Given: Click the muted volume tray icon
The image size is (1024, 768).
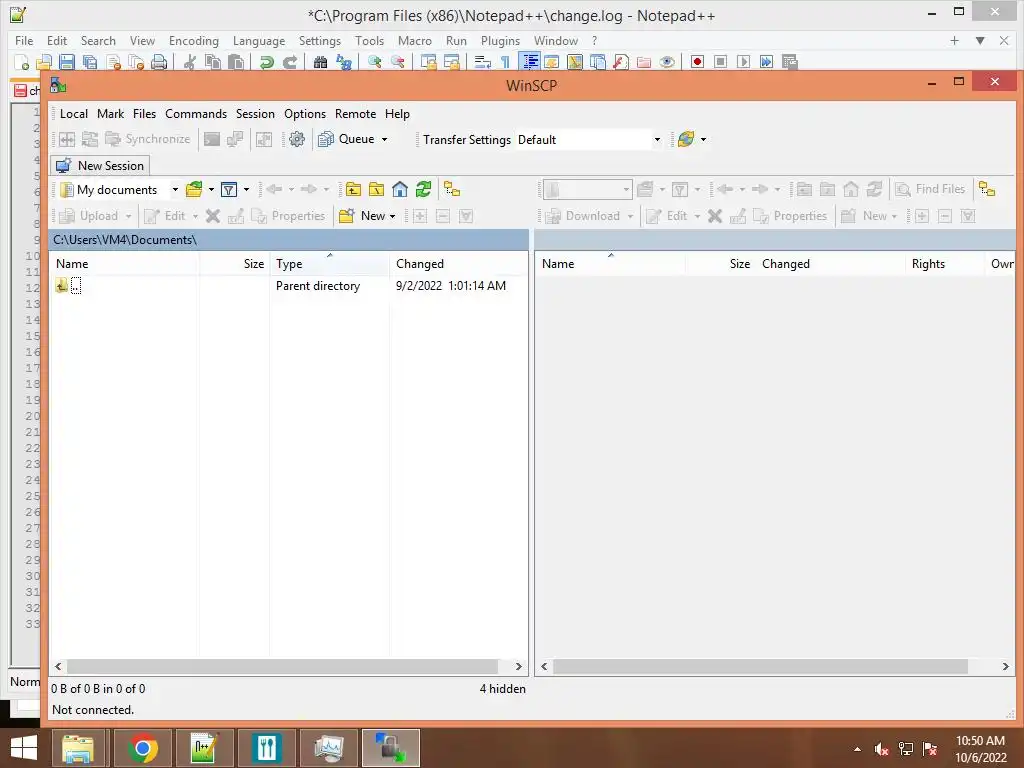Looking at the screenshot, I should [881, 749].
